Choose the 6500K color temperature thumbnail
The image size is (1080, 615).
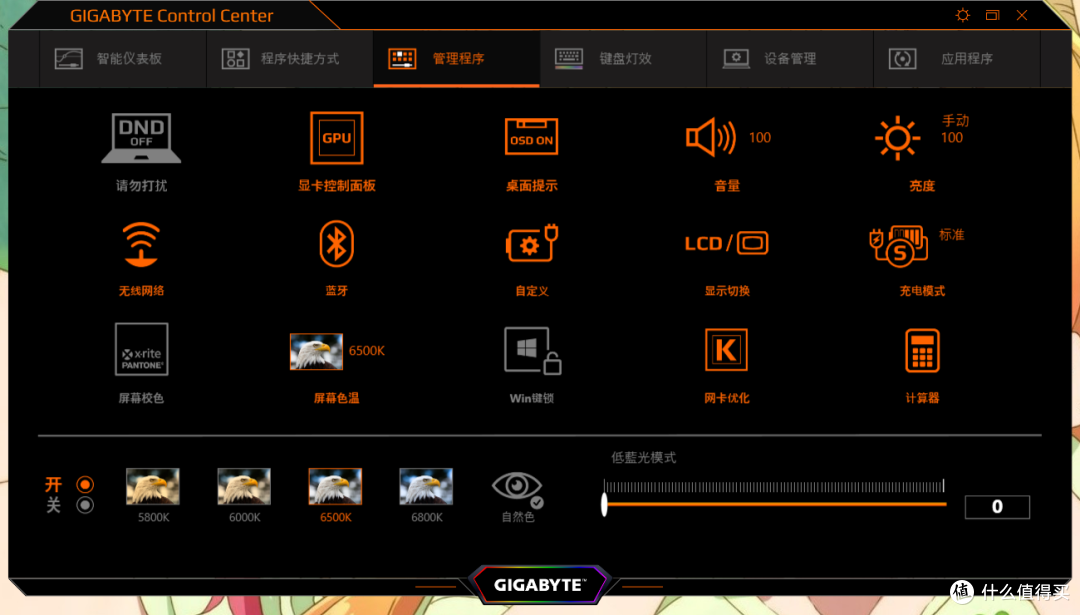pyautogui.click(x=335, y=486)
